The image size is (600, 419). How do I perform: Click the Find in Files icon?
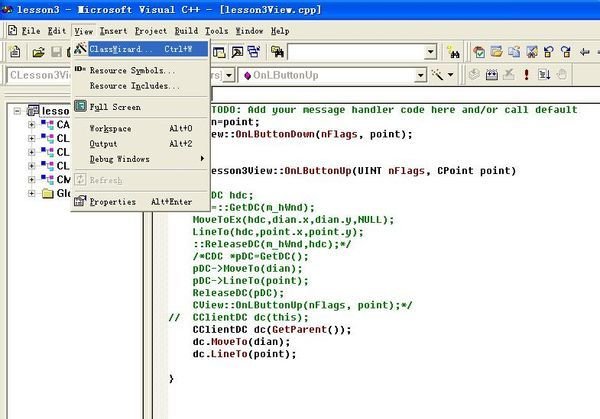[x=277, y=52]
